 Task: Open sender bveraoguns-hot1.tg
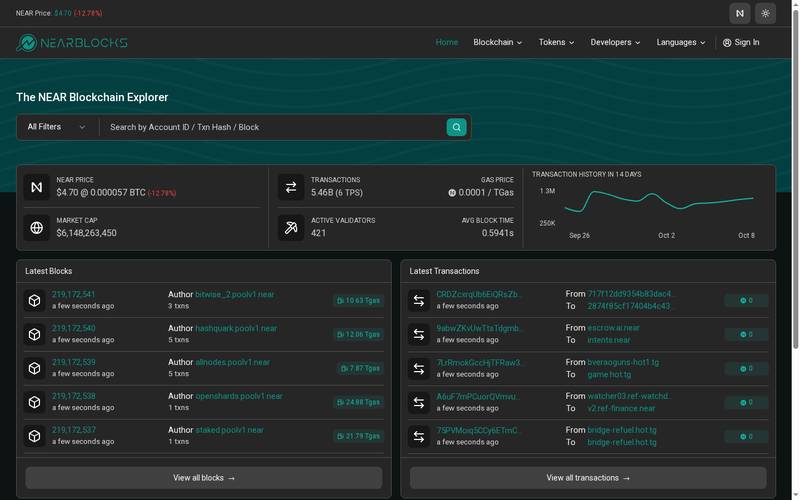coord(623,362)
